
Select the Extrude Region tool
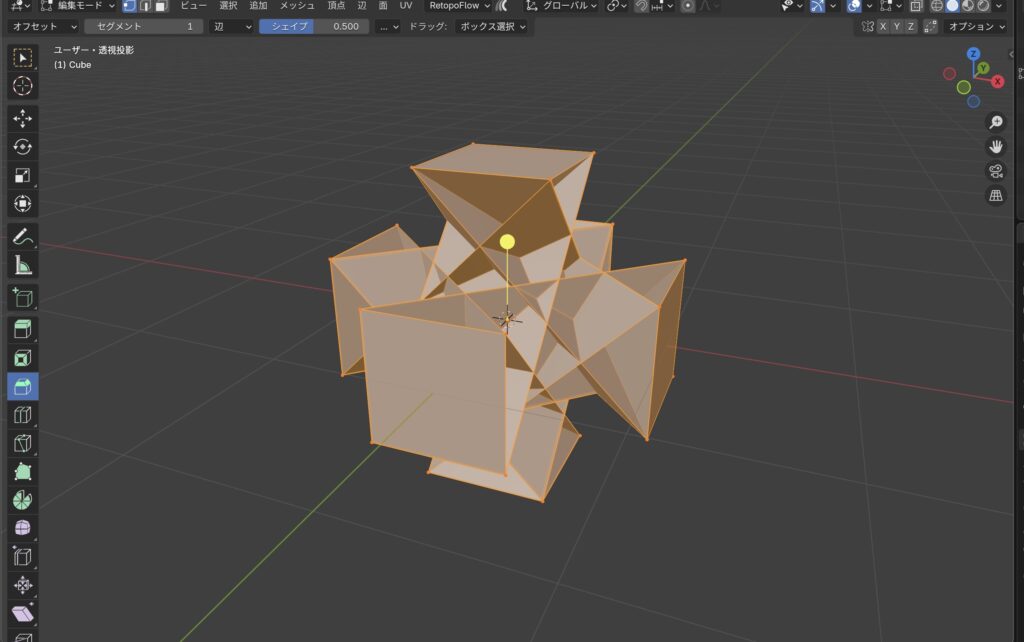23,329
